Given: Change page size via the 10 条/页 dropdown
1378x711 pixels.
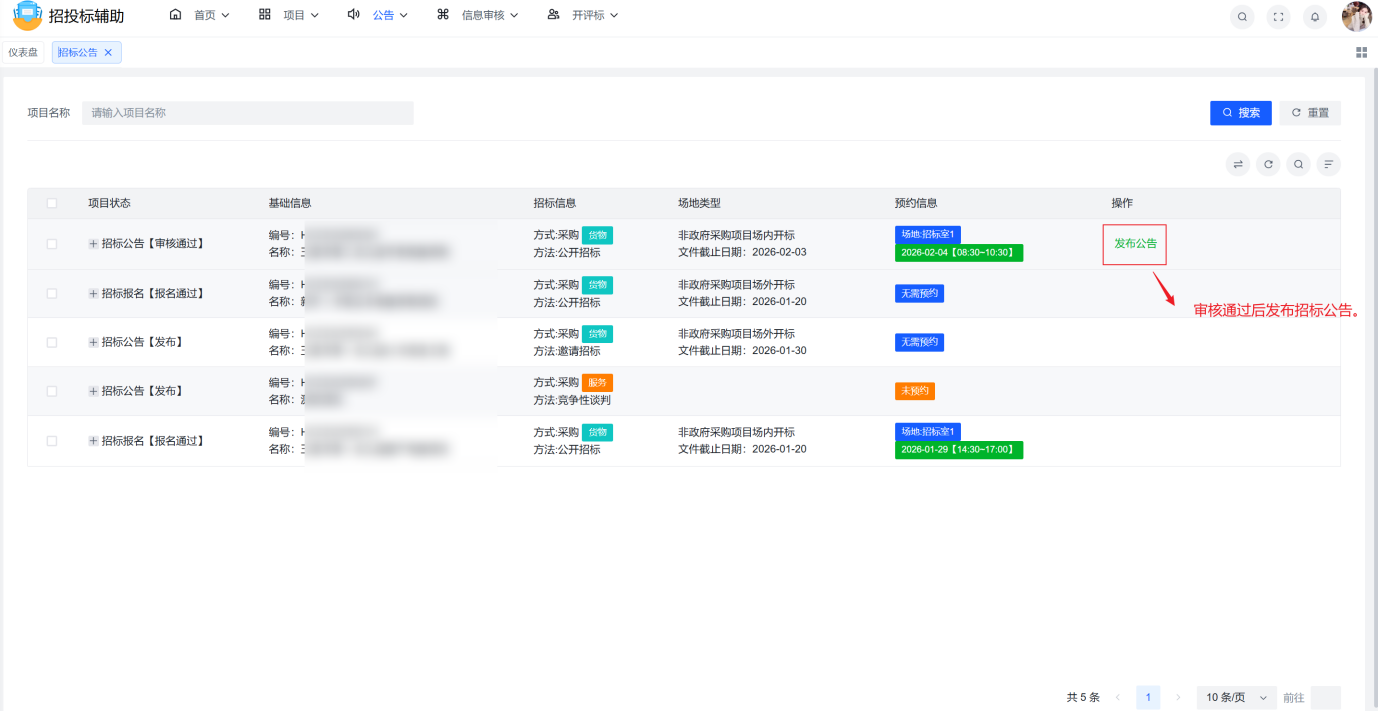Looking at the screenshot, I should coord(1236,697).
